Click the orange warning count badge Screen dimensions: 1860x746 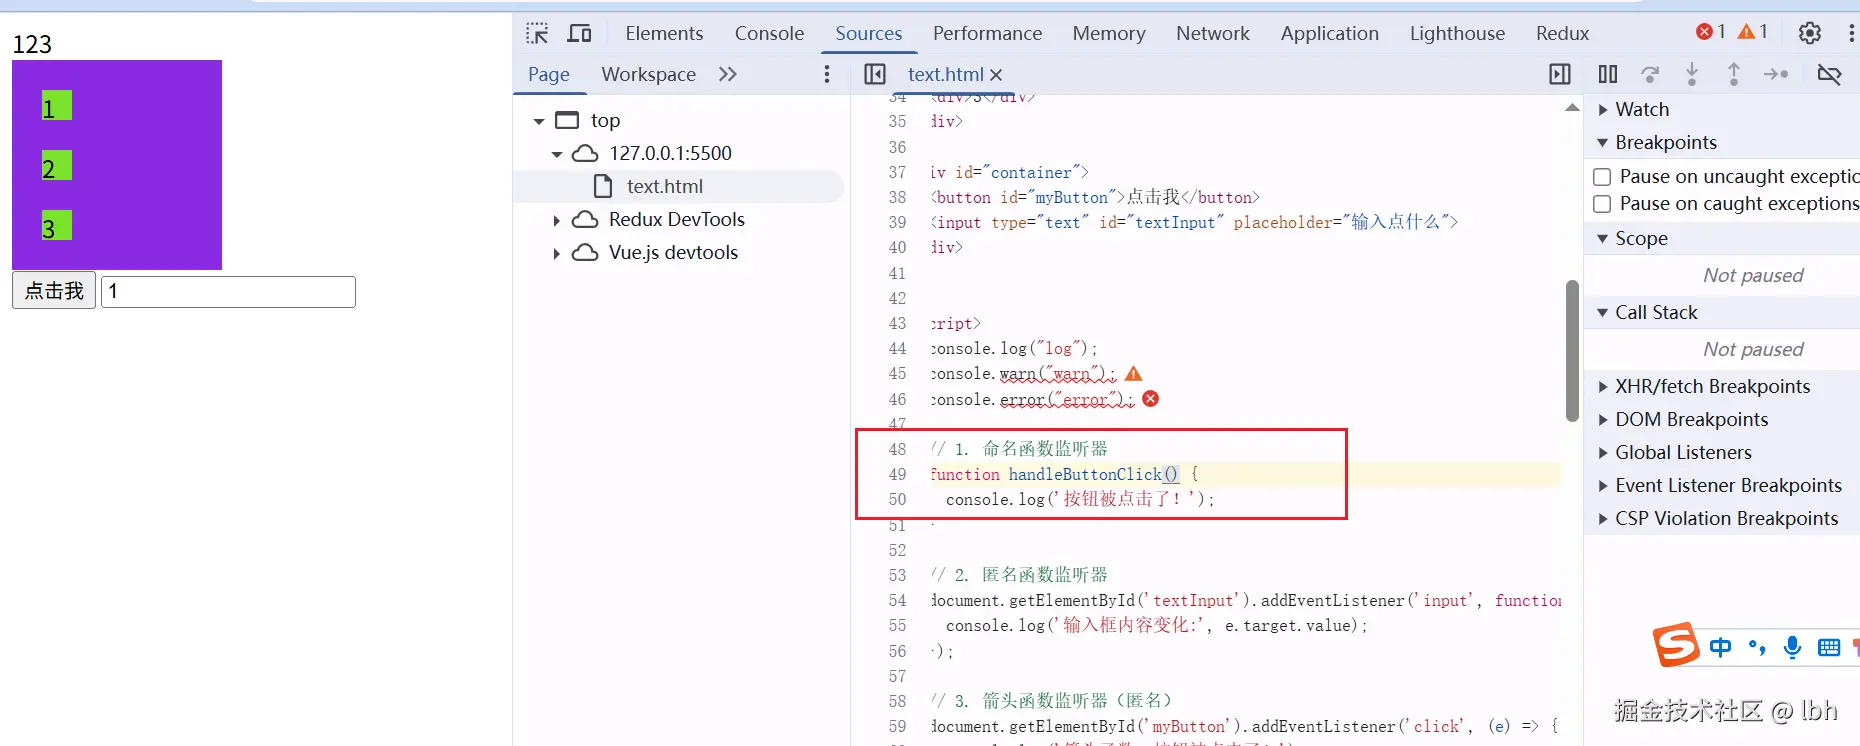(x=1753, y=32)
